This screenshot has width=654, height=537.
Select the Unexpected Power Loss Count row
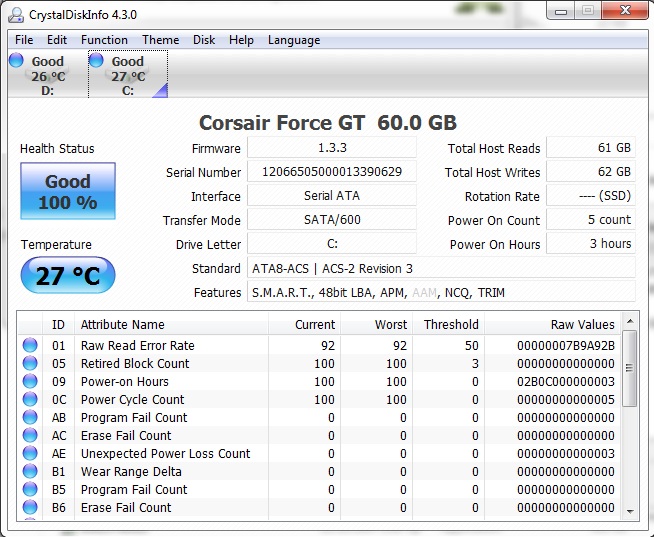[x=319, y=453]
